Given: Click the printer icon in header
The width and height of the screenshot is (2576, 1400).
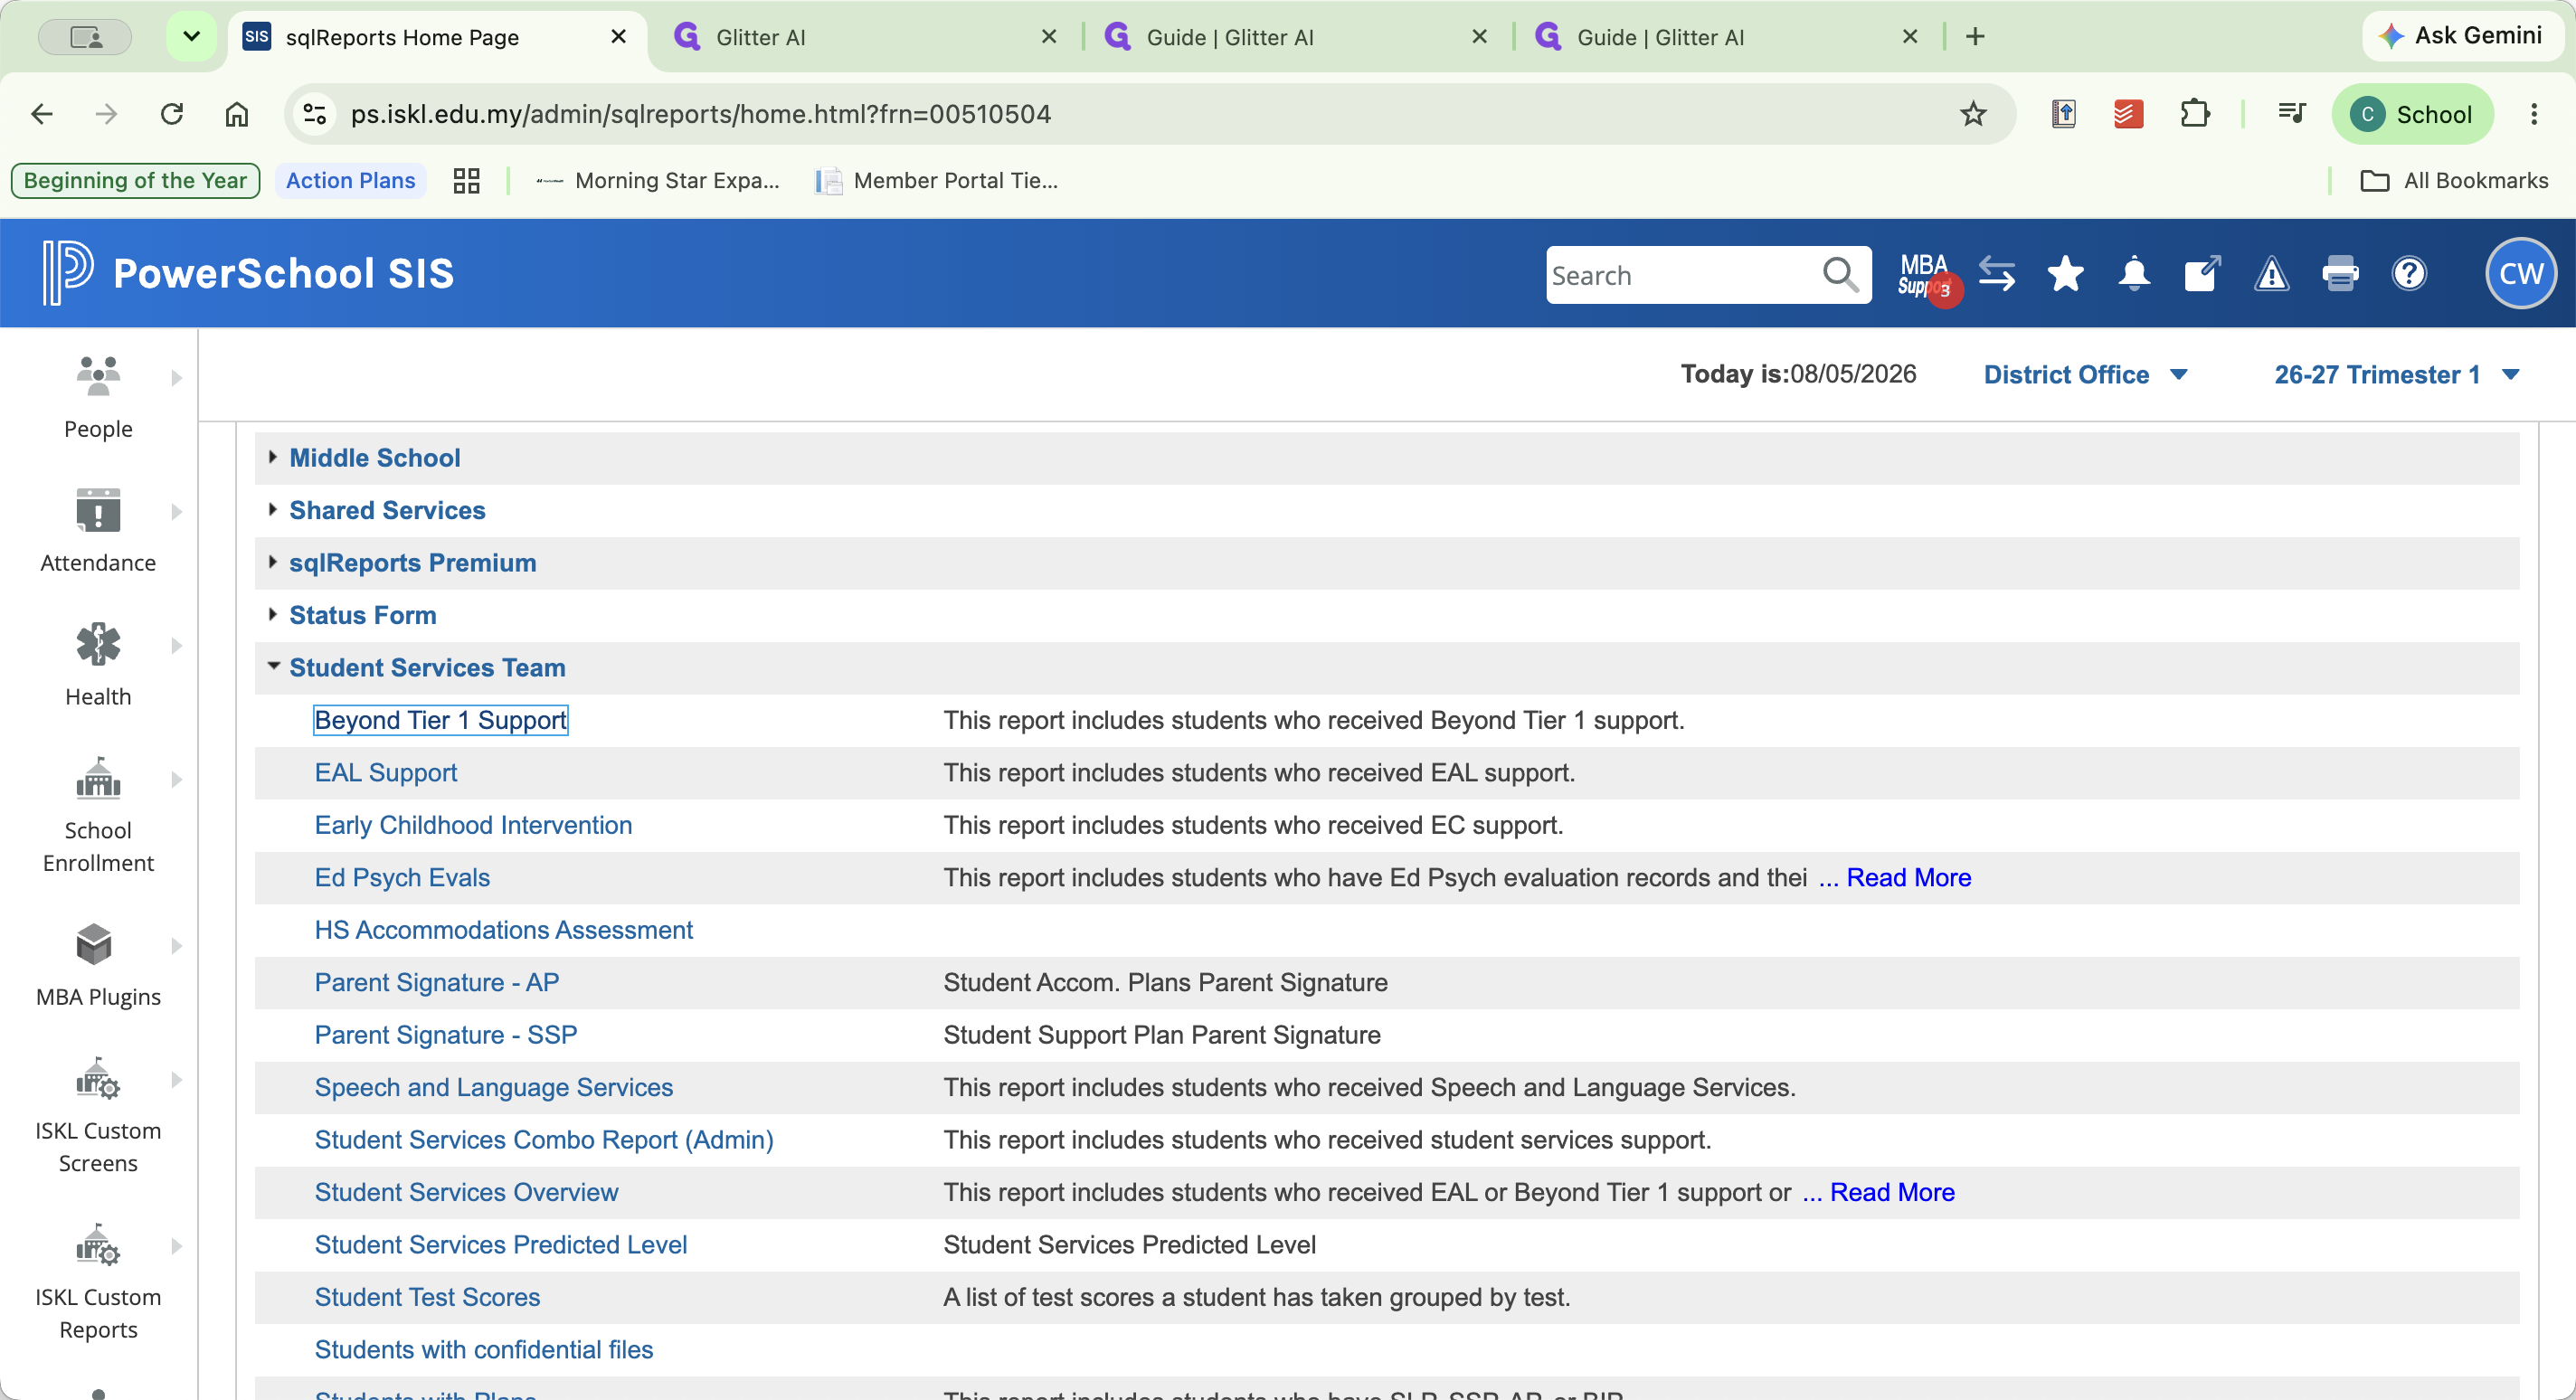Looking at the screenshot, I should pos(2340,274).
